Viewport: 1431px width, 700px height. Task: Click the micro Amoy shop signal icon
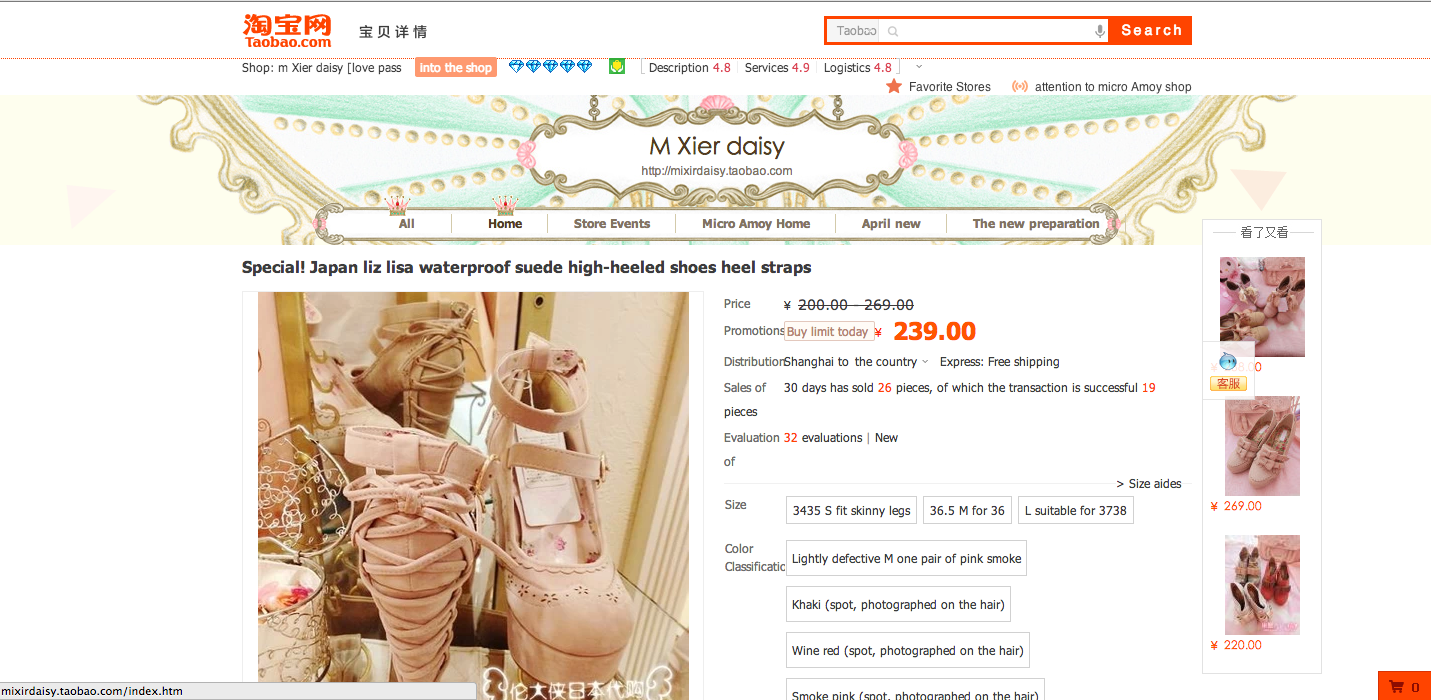(1020, 86)
